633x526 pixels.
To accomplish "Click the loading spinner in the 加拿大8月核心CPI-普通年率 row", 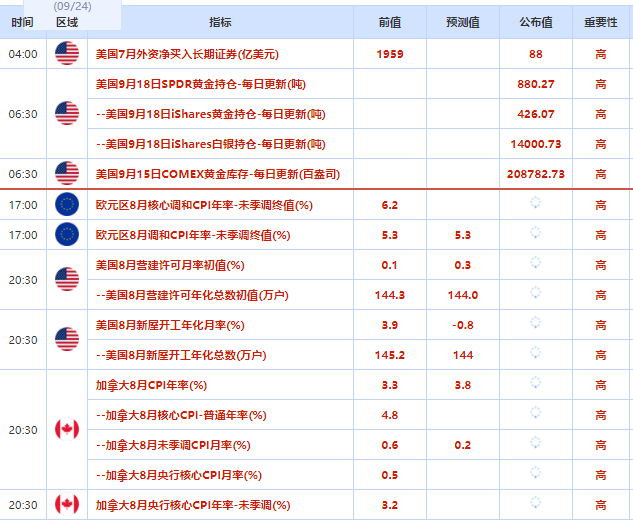I will [535, 413].
